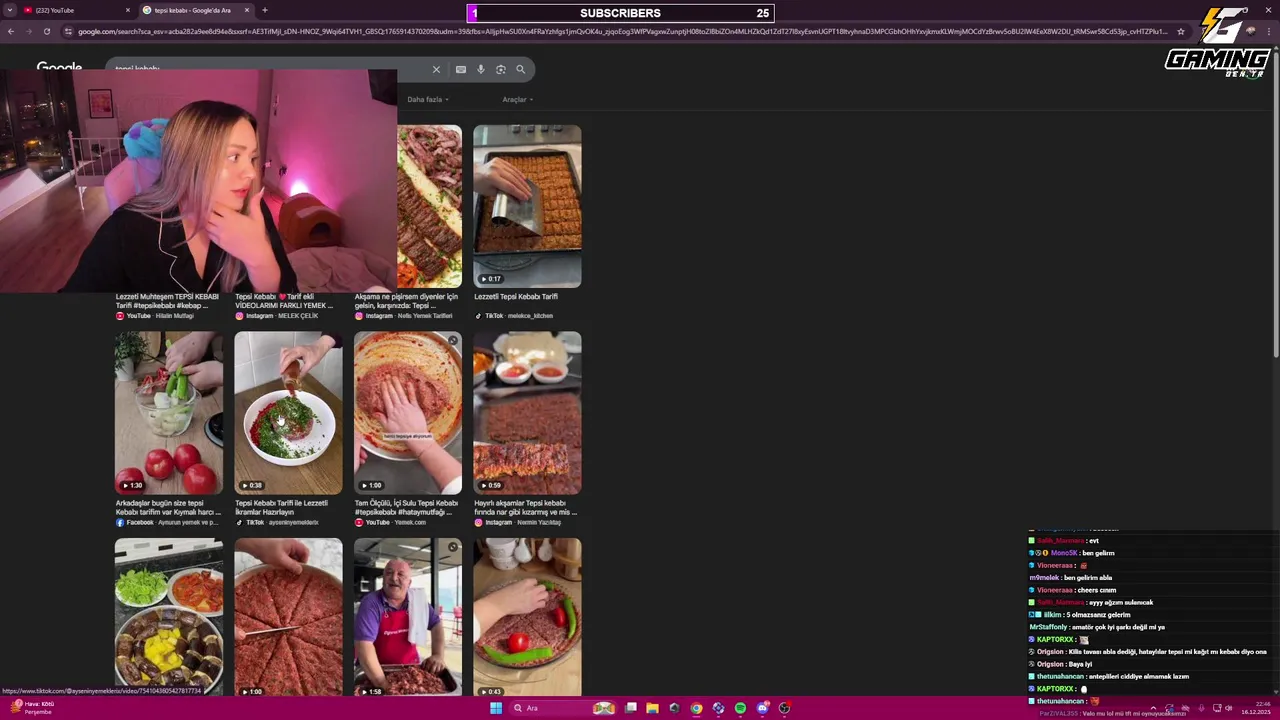This screenshot has height=720, width=1280.
Task: Open link Hayırlı akşamlar Tepsi kebabı fırında
Action: tap(525, 507)
